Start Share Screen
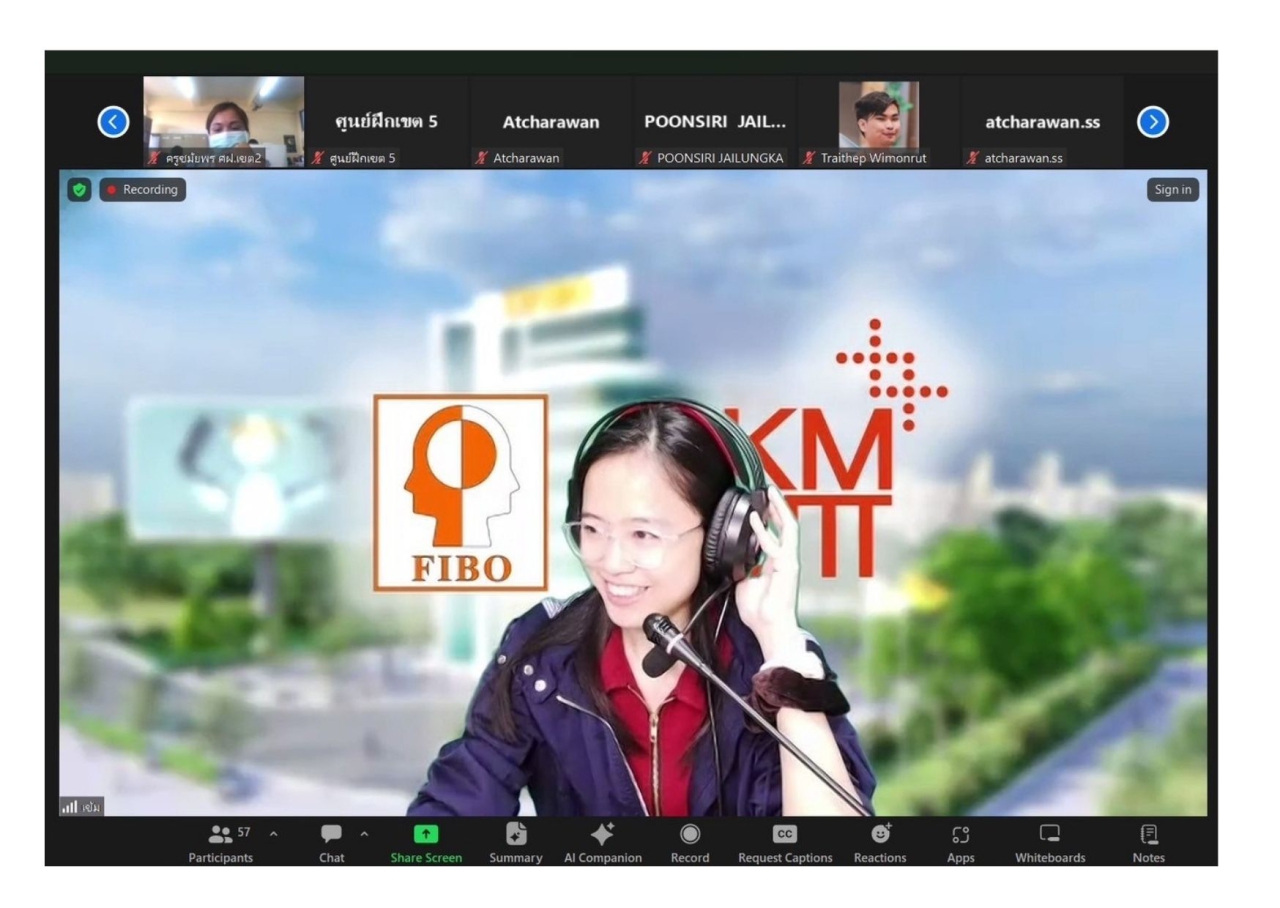Viewport: 1280px width, 908px height. coord(426,844)
